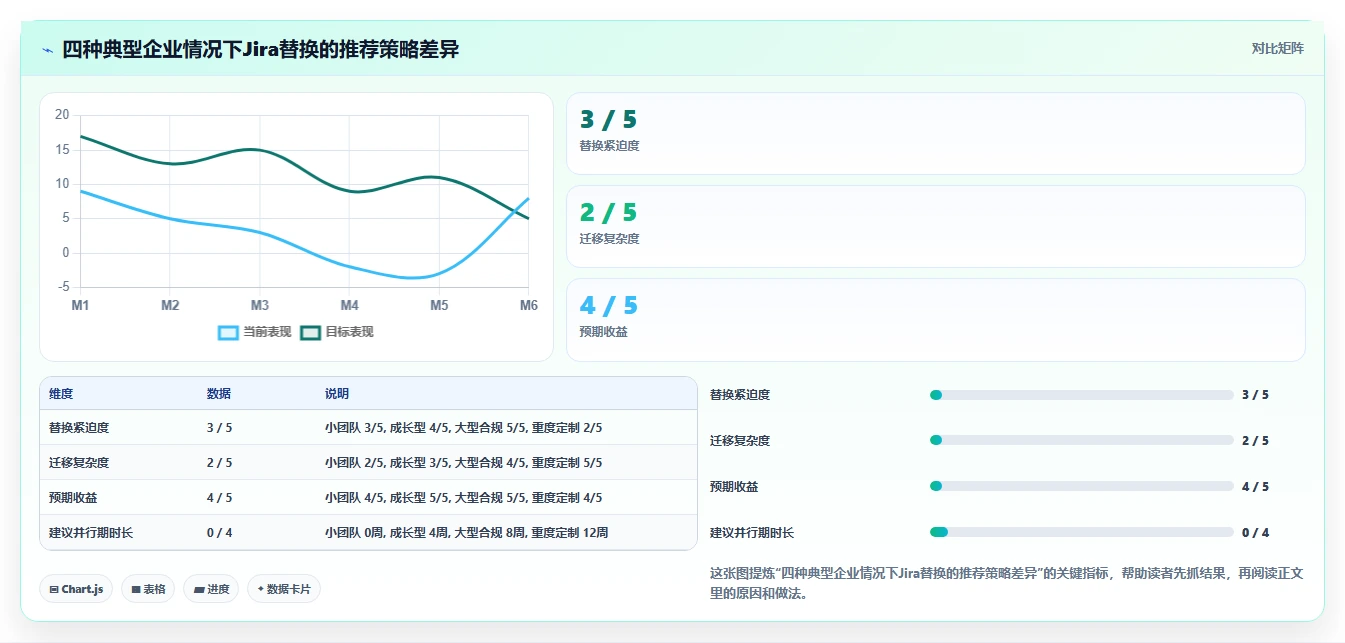The height and width of the screenshot is (643, 1345).
Task: Click the 进度 chip
Action: [211, 589]
